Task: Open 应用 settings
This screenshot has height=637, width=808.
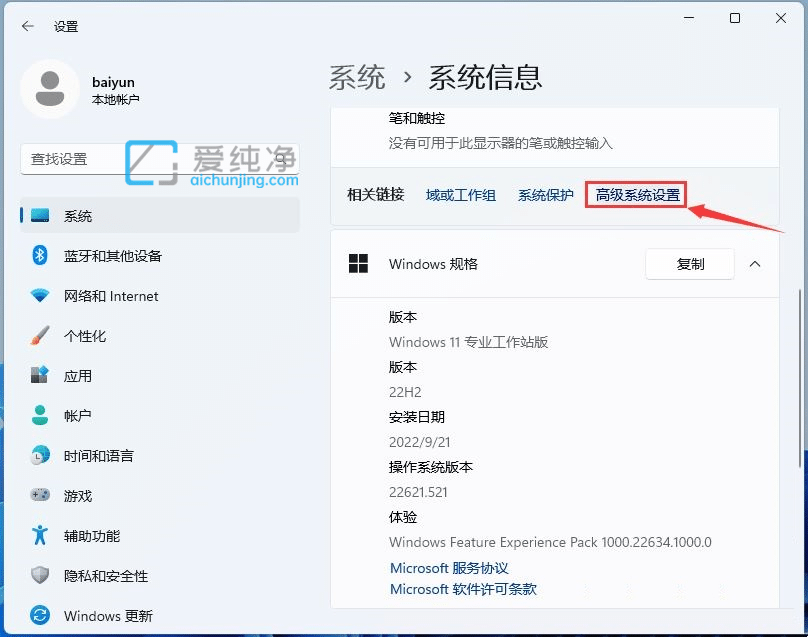Action: (x=160, y=376)
